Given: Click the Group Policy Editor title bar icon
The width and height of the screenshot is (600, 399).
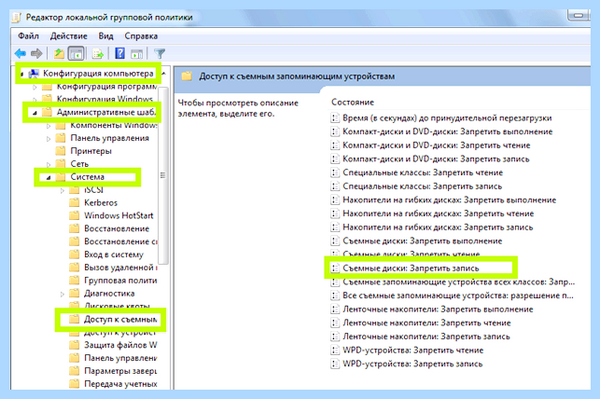Looking at the screenshot, I should 16,18.
